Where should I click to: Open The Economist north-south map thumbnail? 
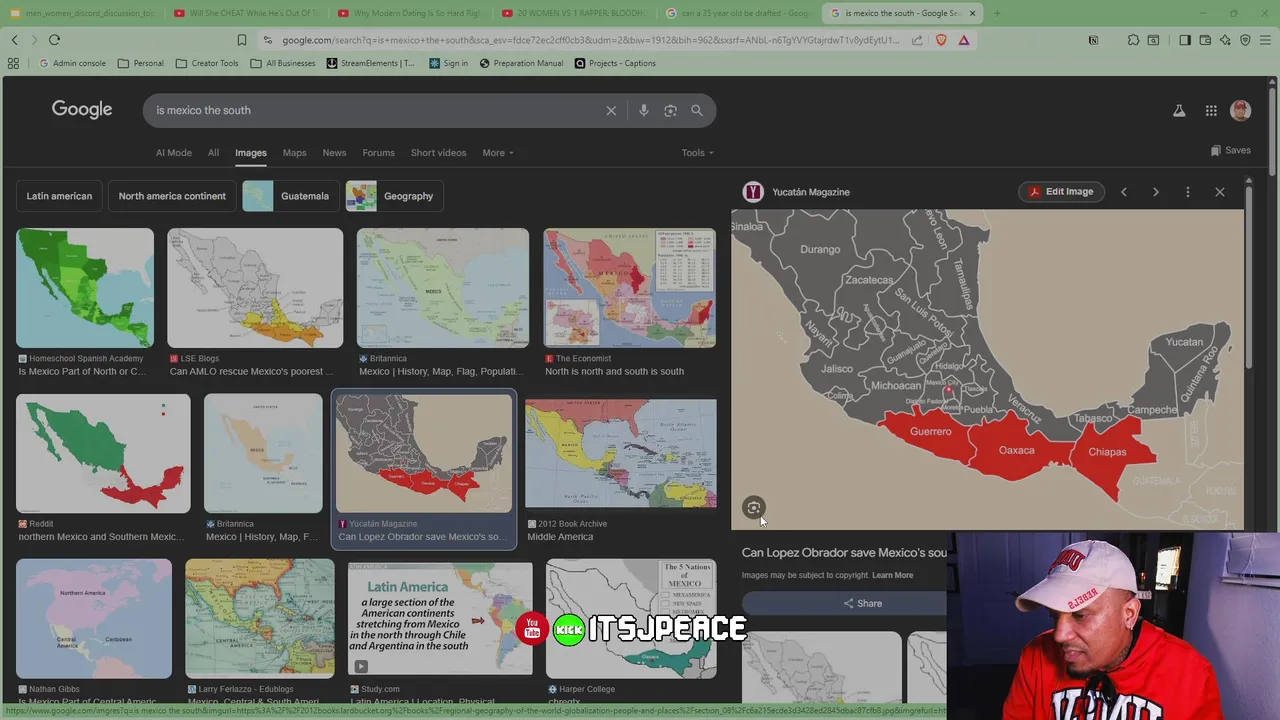pyautogui.click(x=630, y=288)
